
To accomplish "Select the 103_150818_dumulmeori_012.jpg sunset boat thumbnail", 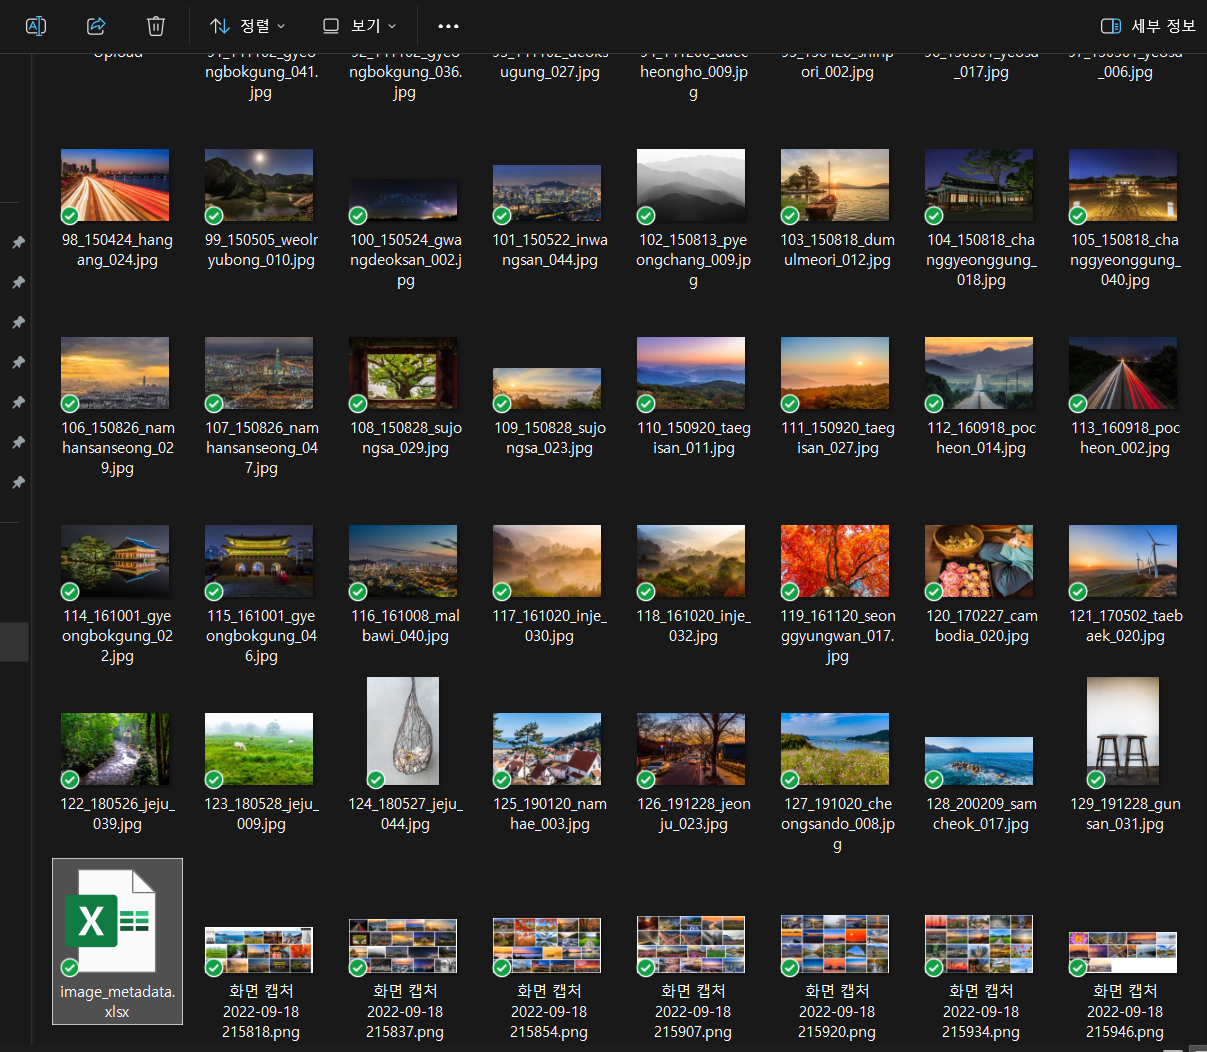I will click(835, 185).
